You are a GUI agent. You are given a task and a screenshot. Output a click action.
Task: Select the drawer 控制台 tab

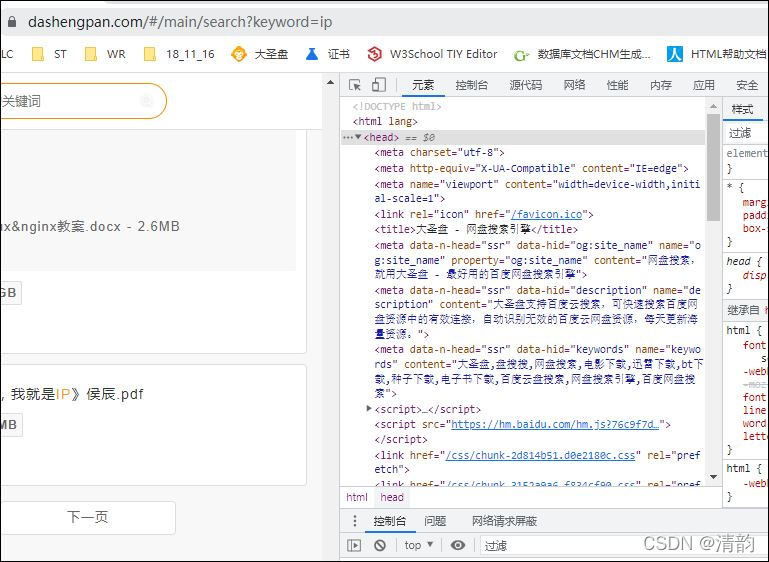click(389, 521)
